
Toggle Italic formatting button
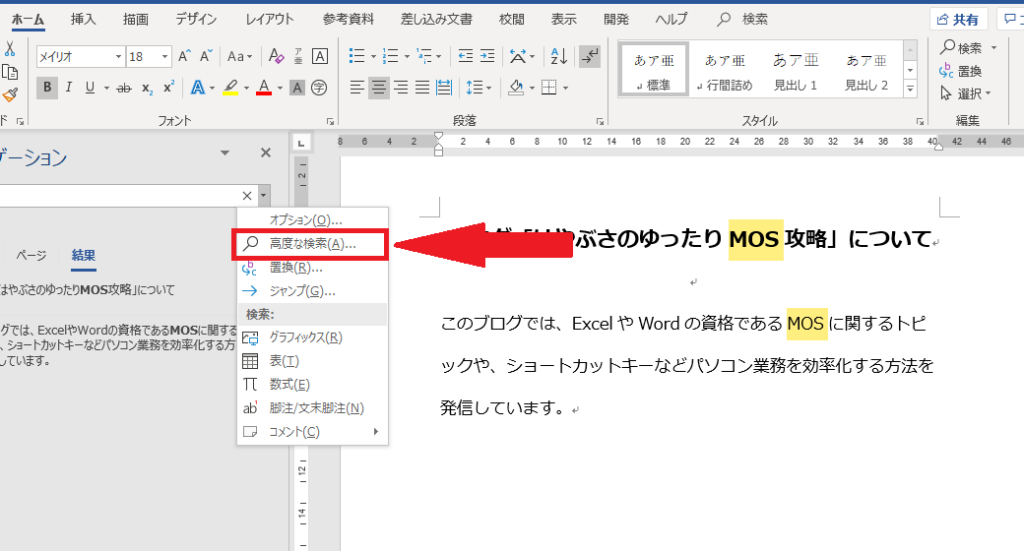68,87
